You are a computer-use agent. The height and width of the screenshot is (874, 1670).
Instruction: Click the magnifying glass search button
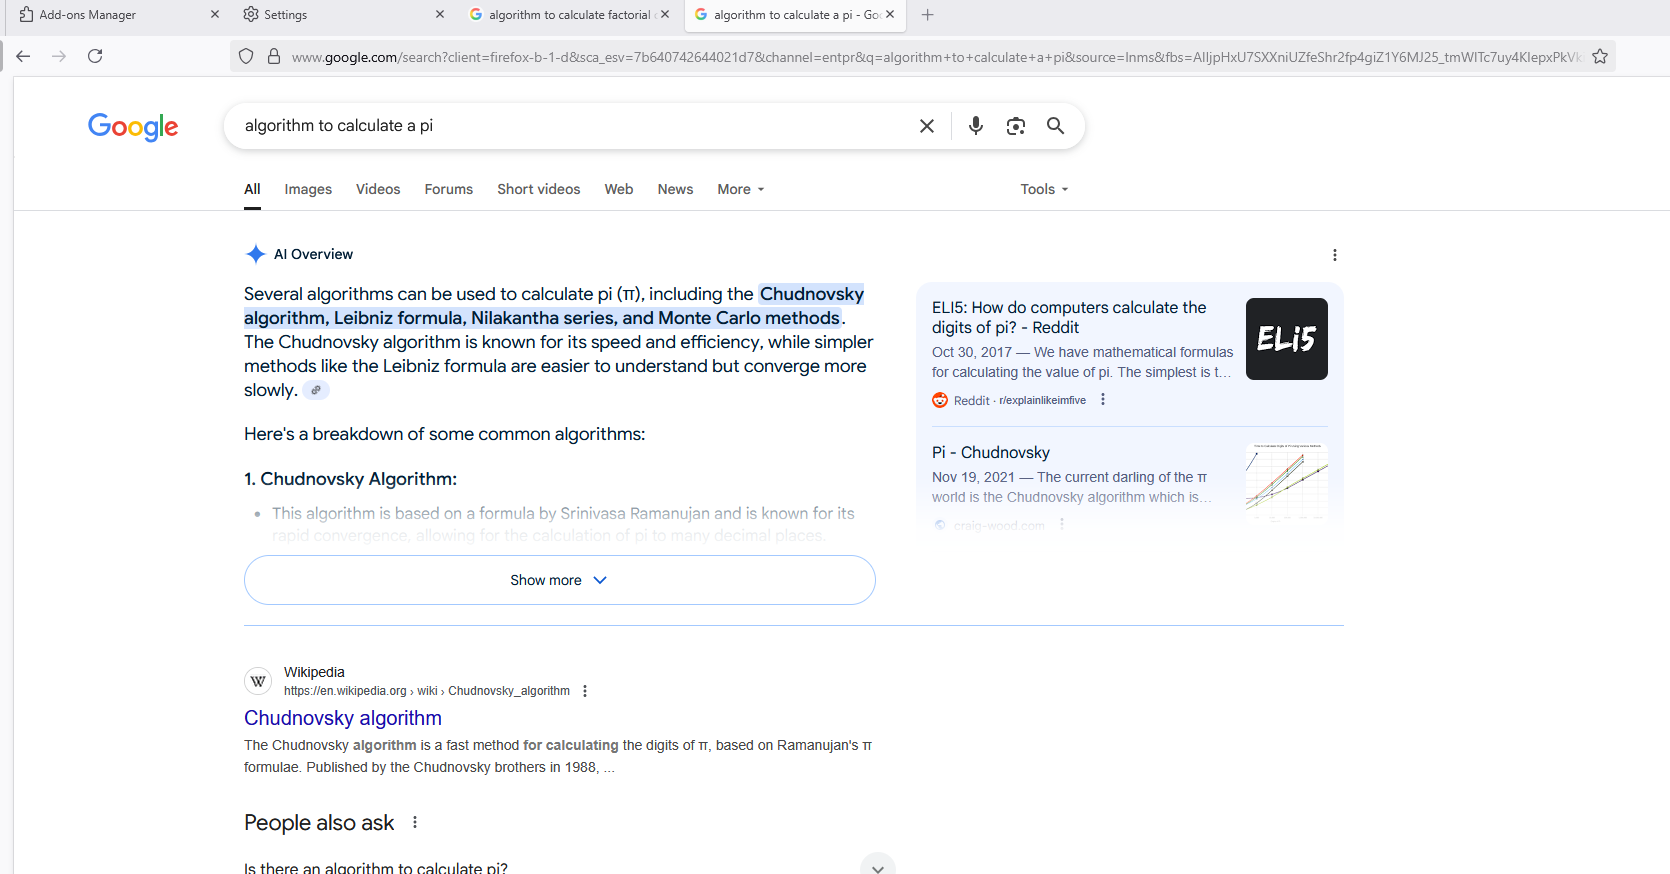click(1055, 126)
